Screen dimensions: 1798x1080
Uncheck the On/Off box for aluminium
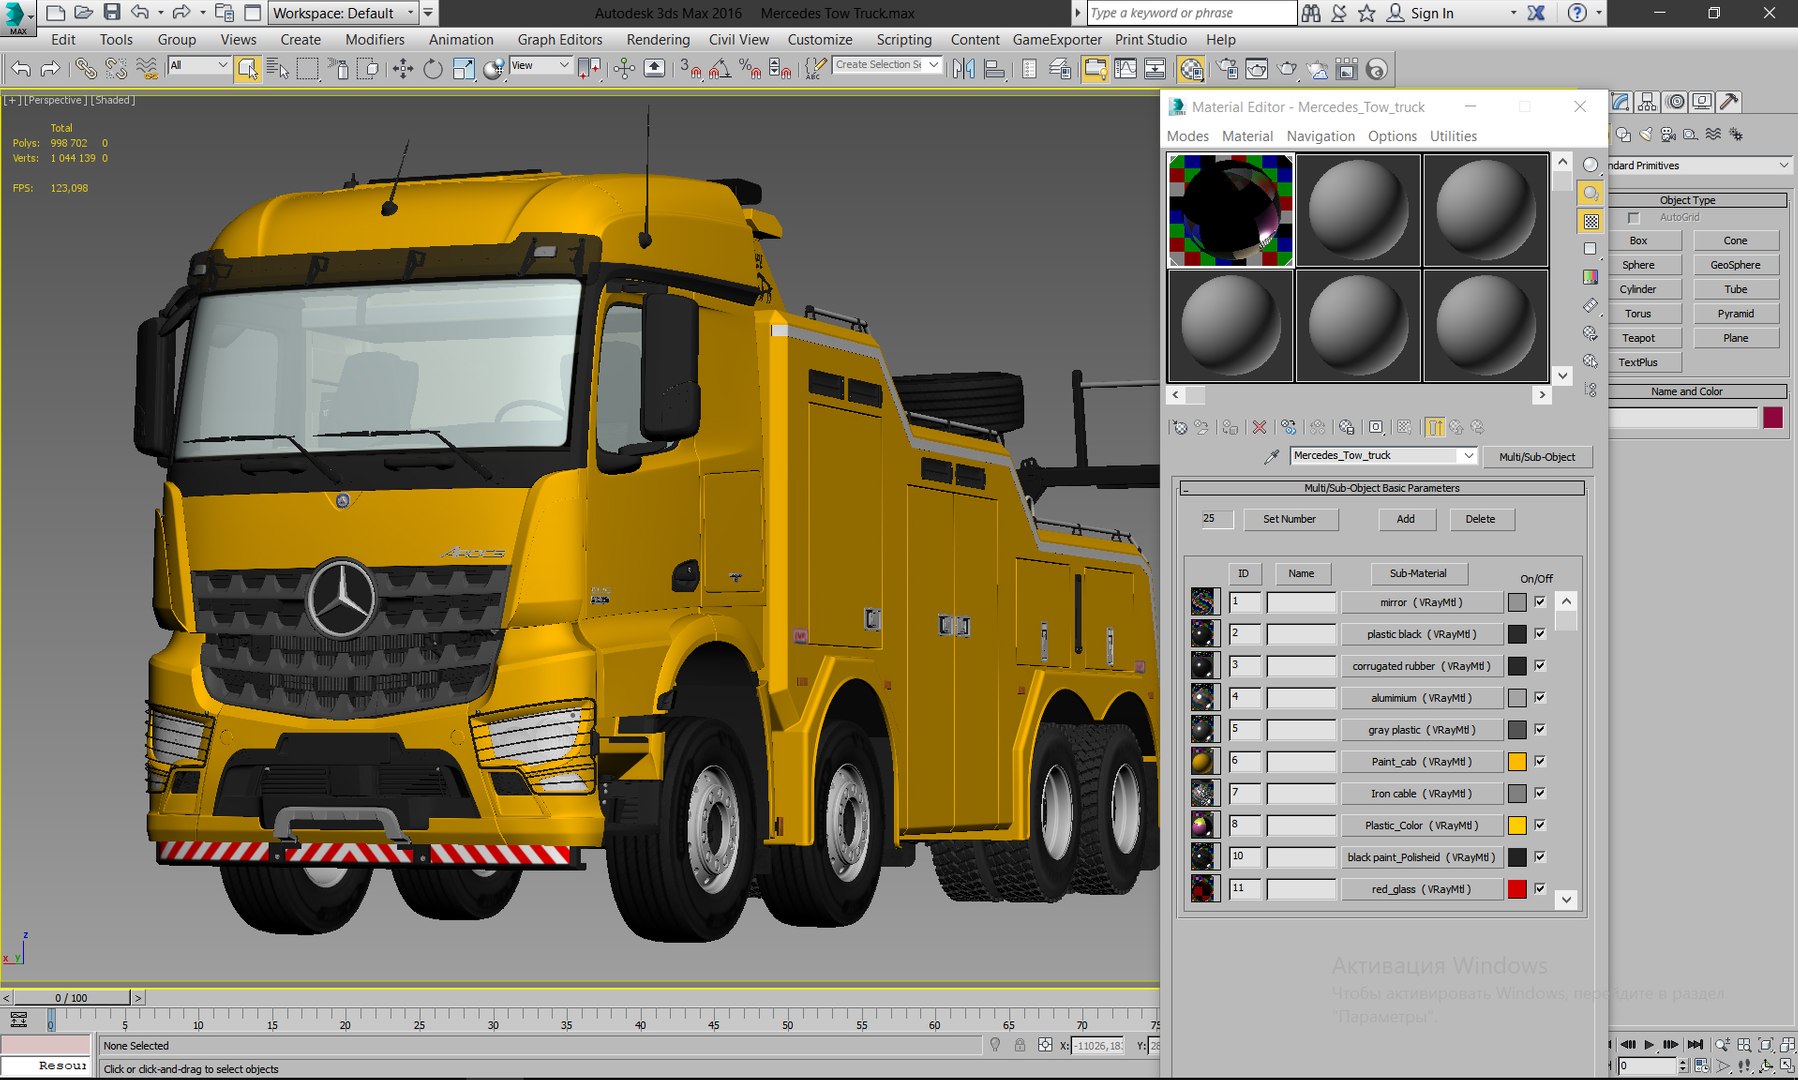tap(1540, 697)
